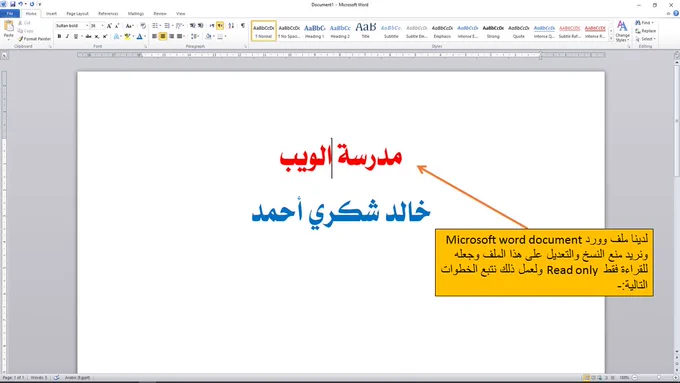Screen dimensions: 680x383
Task: Set left-to-right text direction
Action: coord(212,26)
